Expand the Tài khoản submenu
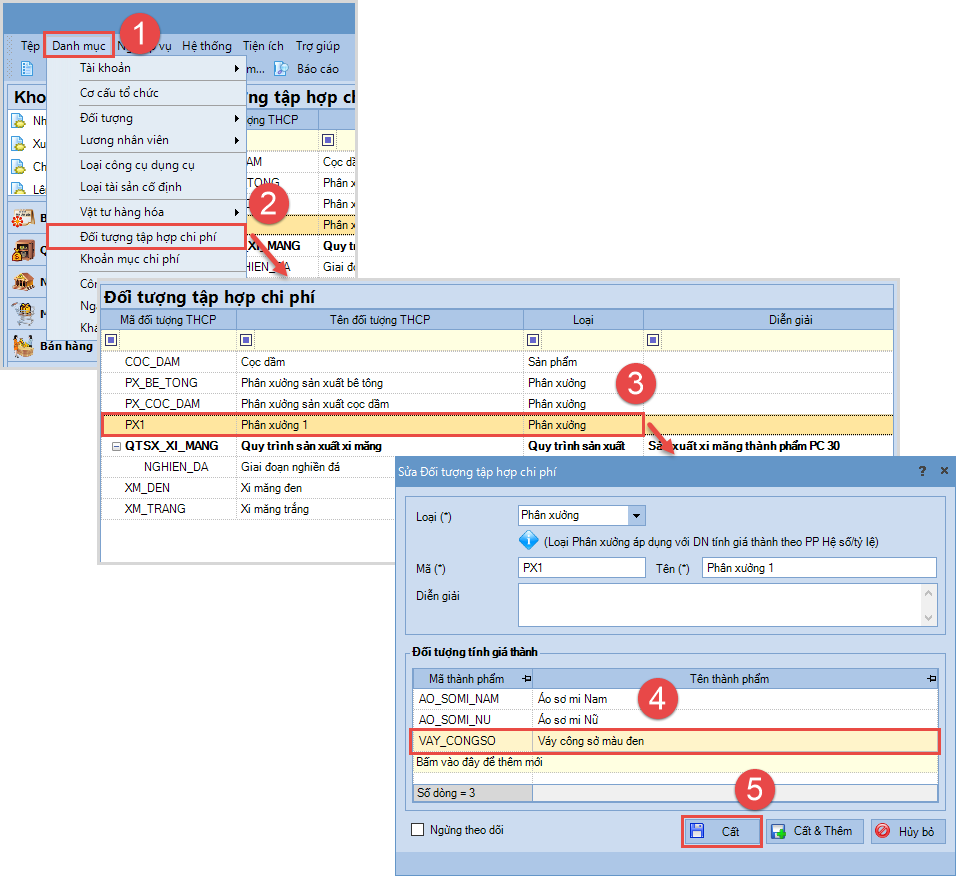The image size is (960, 881). 237,68
